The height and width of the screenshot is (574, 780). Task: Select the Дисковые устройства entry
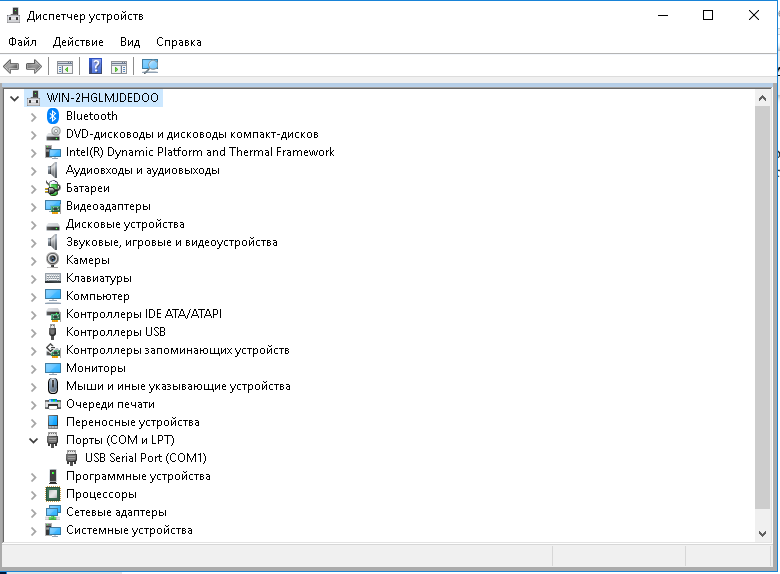coord(125,224)
